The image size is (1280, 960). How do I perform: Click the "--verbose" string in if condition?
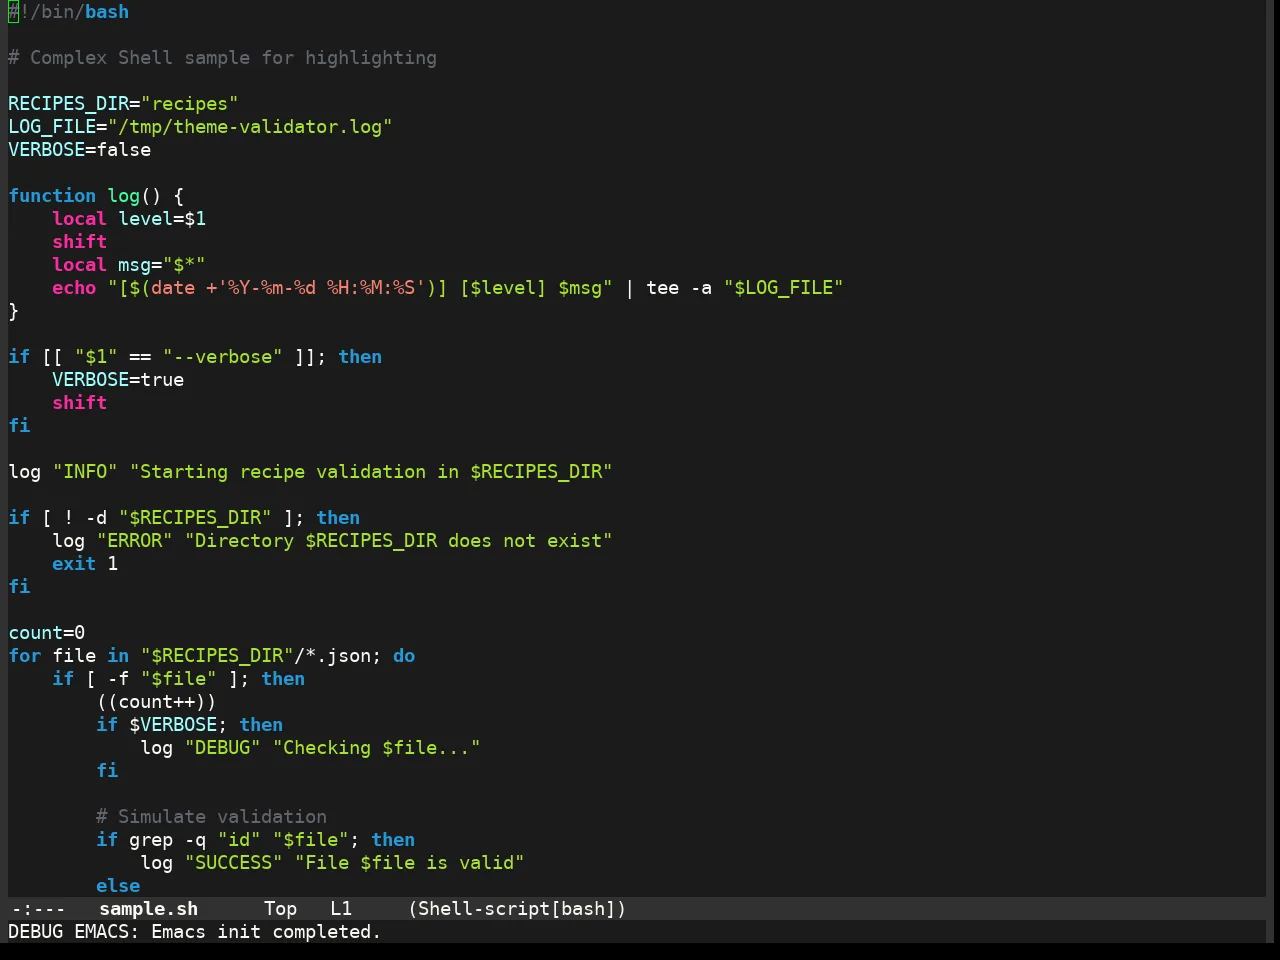(x=222, y=357)
